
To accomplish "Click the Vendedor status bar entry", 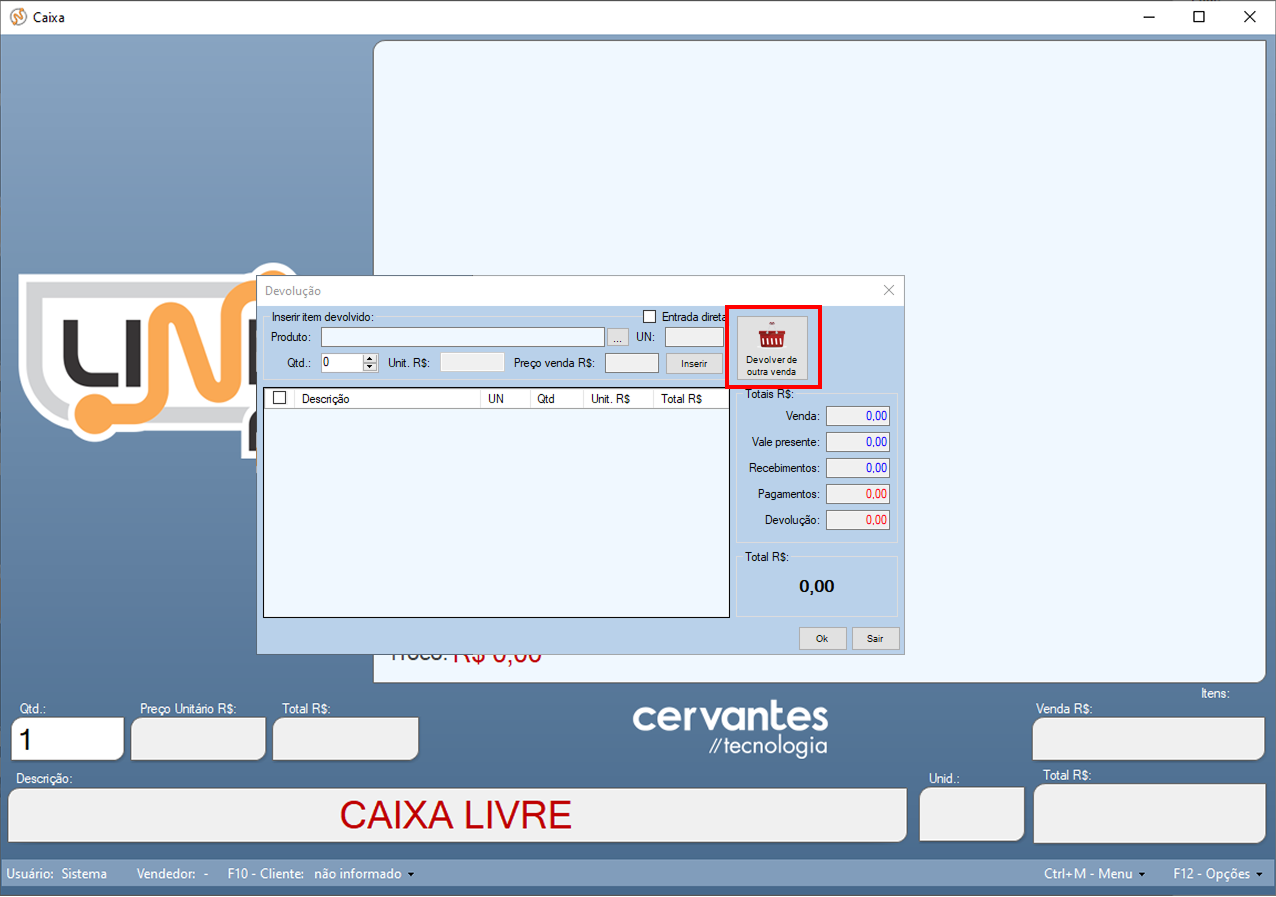I will 173,874.
